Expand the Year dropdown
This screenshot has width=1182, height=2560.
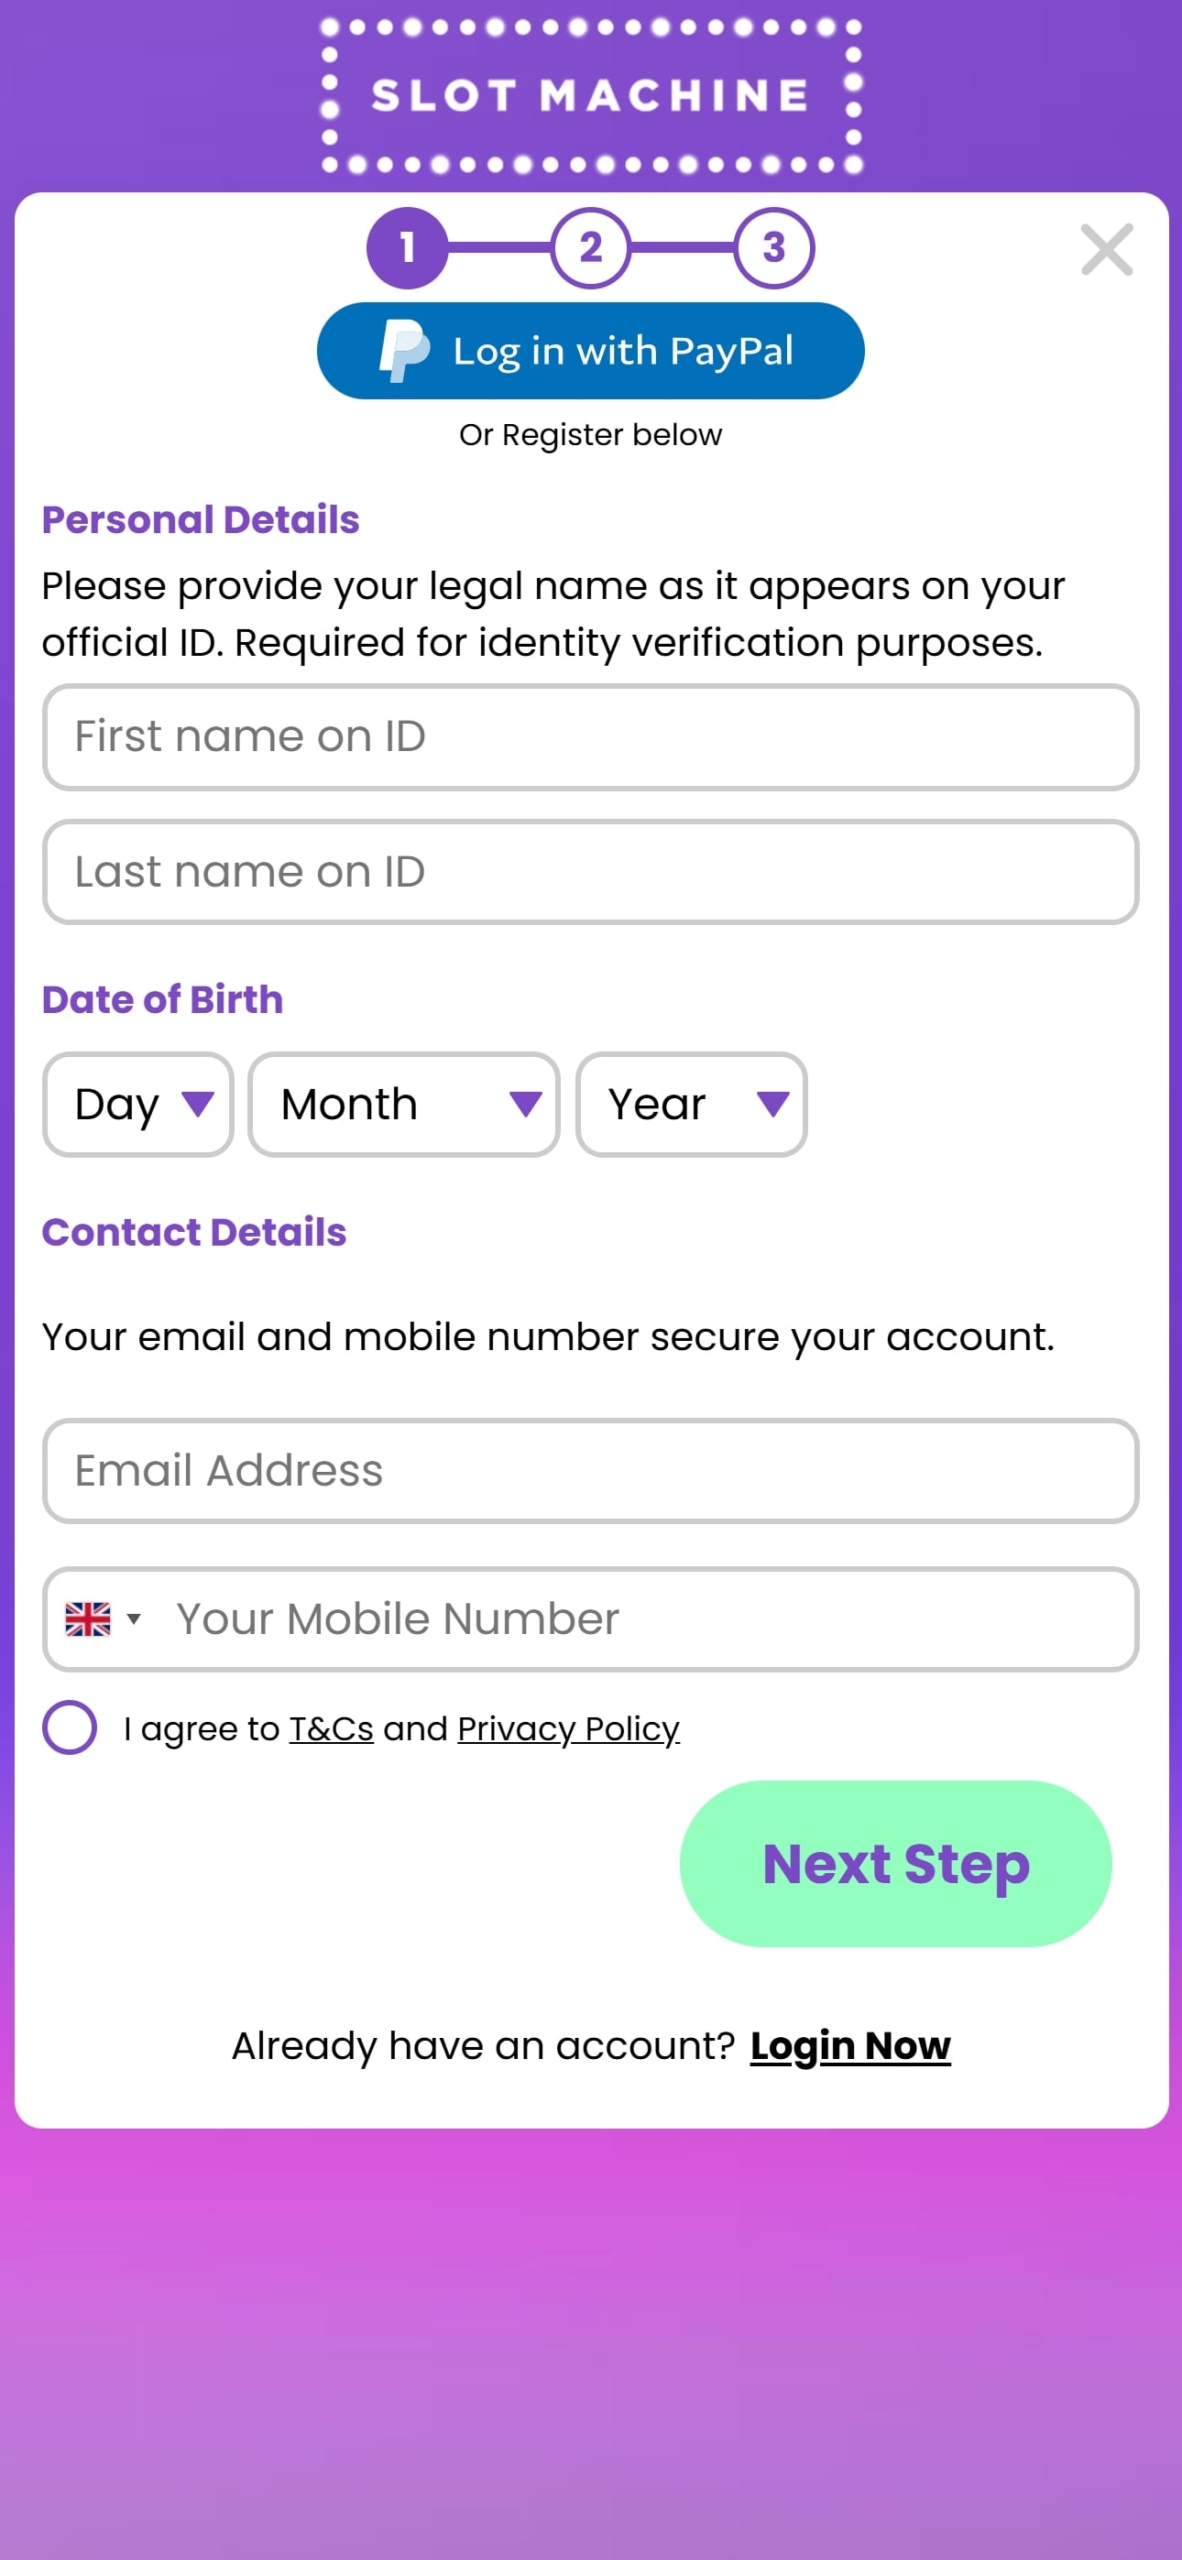tap(691, 1104)
